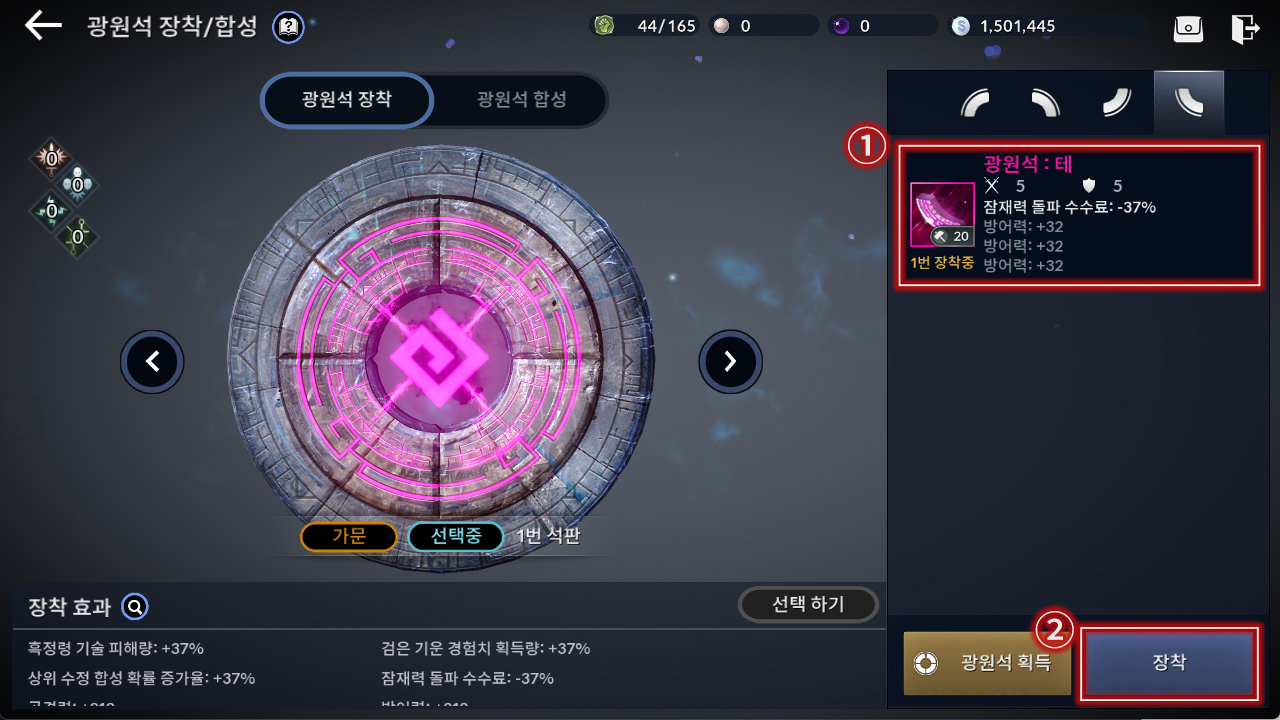
Task: Show the next stone slab with right arrow
Action: pos(730,361)
